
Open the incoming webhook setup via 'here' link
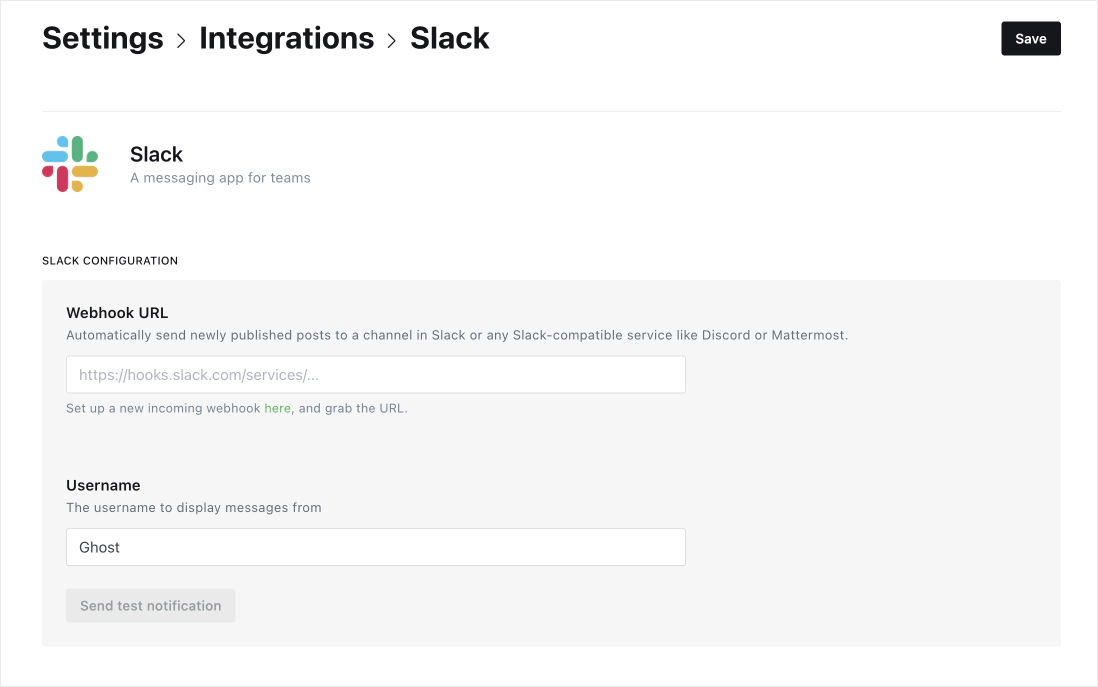pos(277,408)
